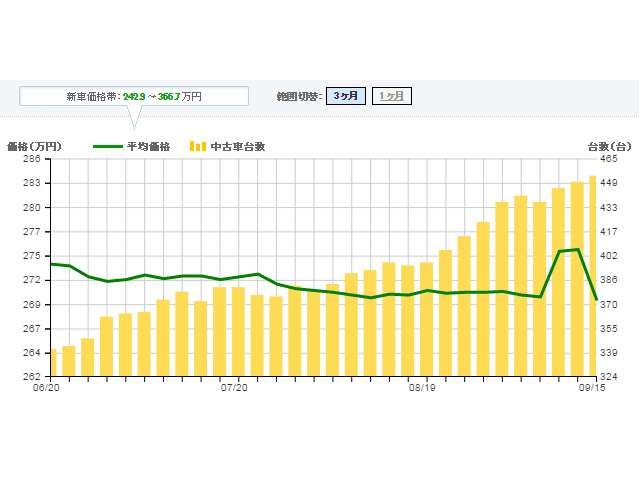Switch range to 1ヶ月
This screenshot has width=640, height=480.
392,96
